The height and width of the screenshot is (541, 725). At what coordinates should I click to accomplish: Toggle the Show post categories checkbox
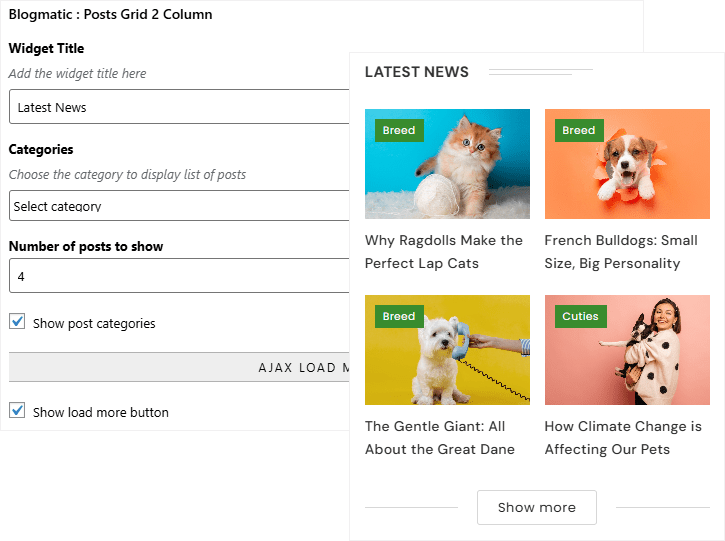17,322
